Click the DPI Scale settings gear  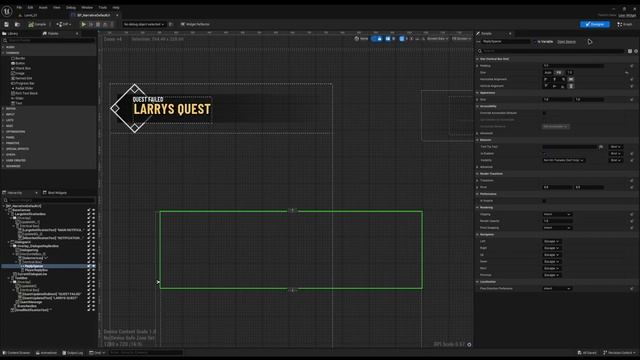point(469,344)
